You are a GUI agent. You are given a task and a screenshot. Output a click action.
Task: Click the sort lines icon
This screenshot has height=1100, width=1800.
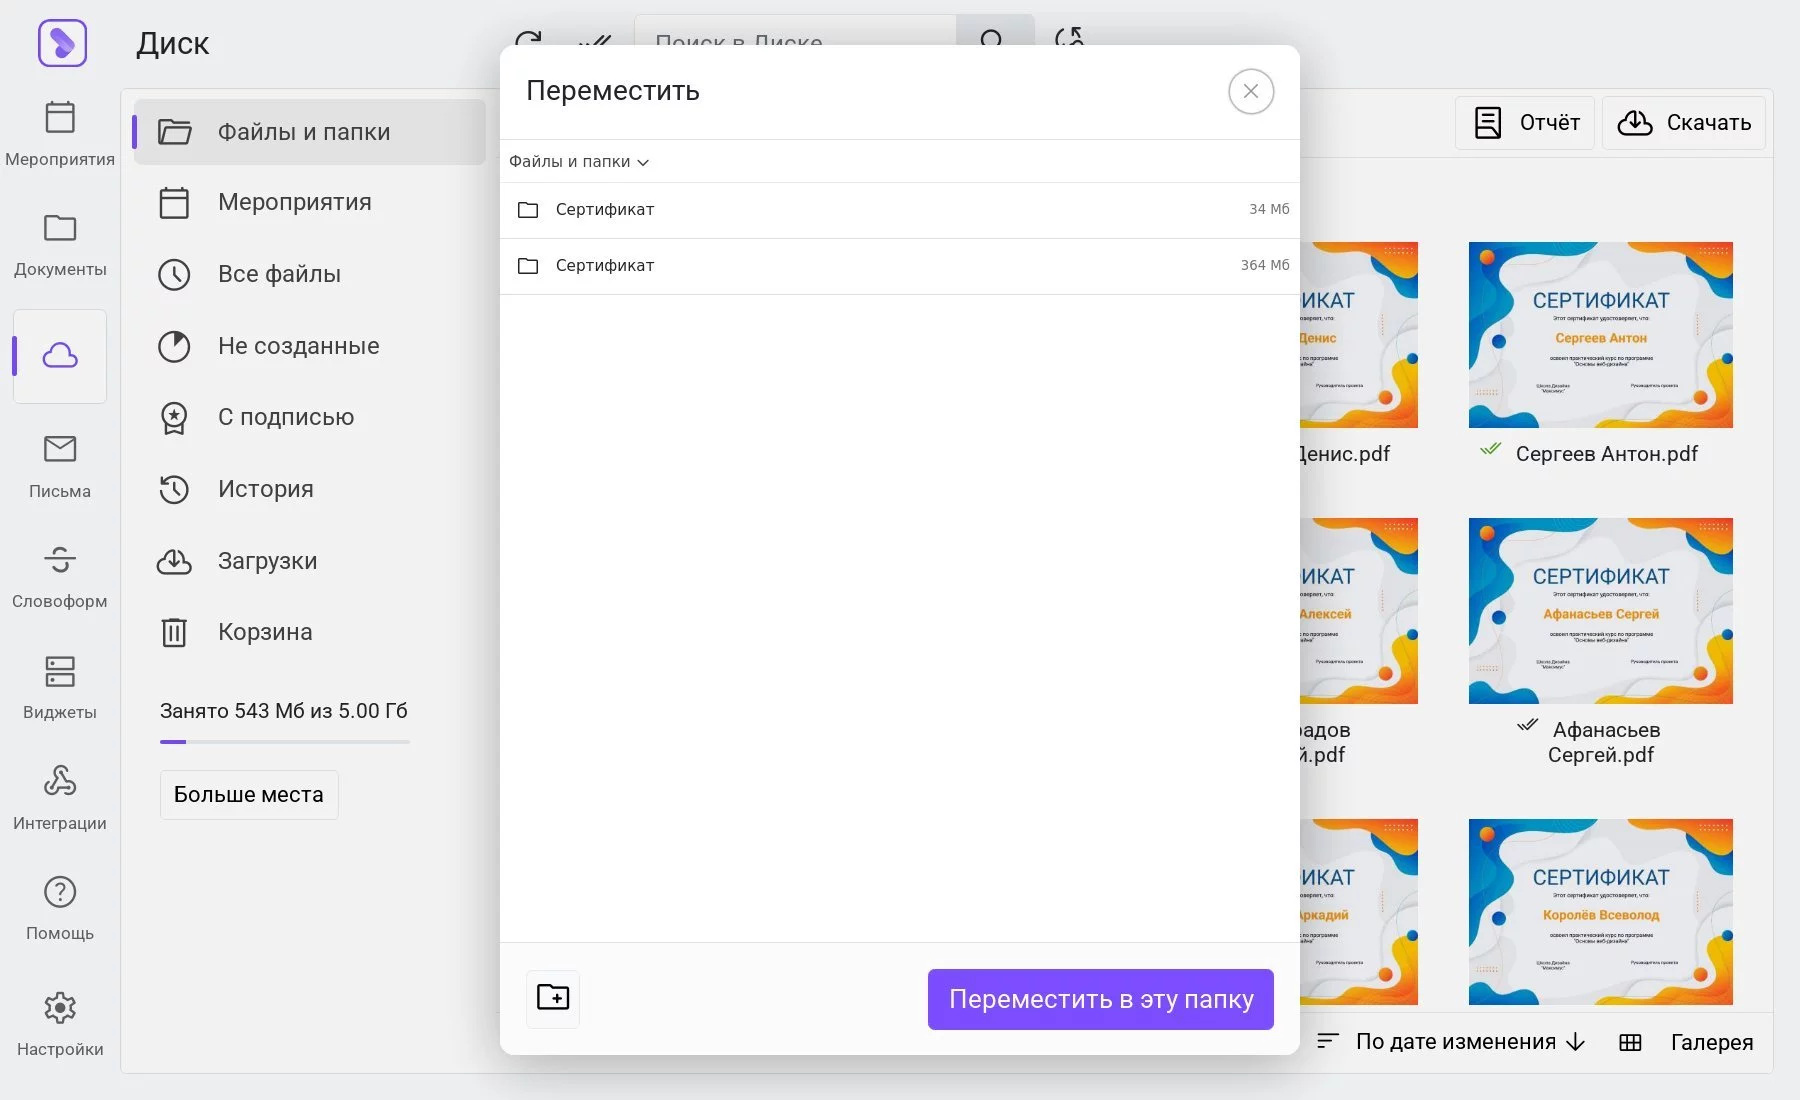[x=1327, y=1041]
